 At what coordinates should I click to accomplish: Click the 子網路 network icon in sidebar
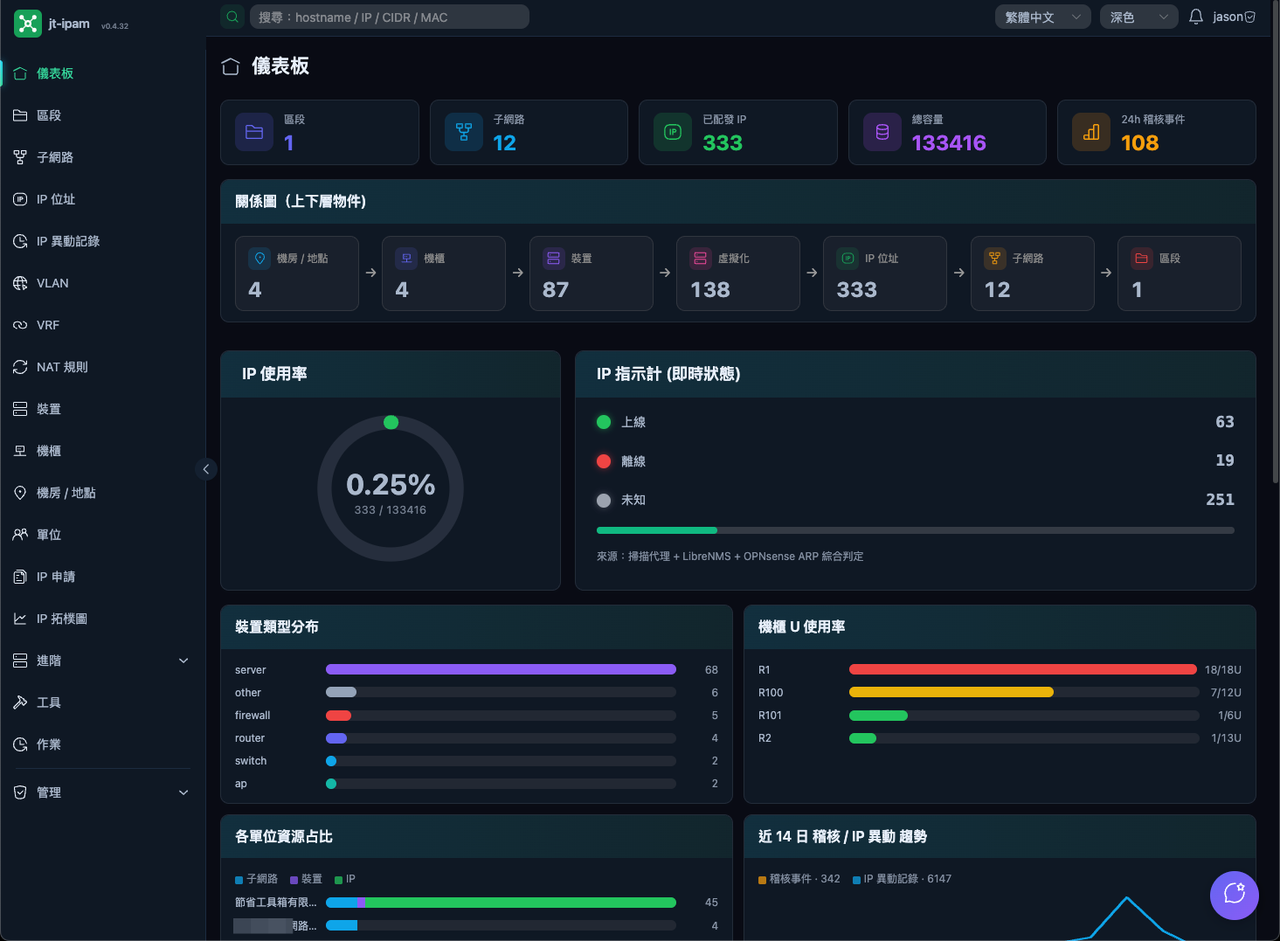(20, 157)
